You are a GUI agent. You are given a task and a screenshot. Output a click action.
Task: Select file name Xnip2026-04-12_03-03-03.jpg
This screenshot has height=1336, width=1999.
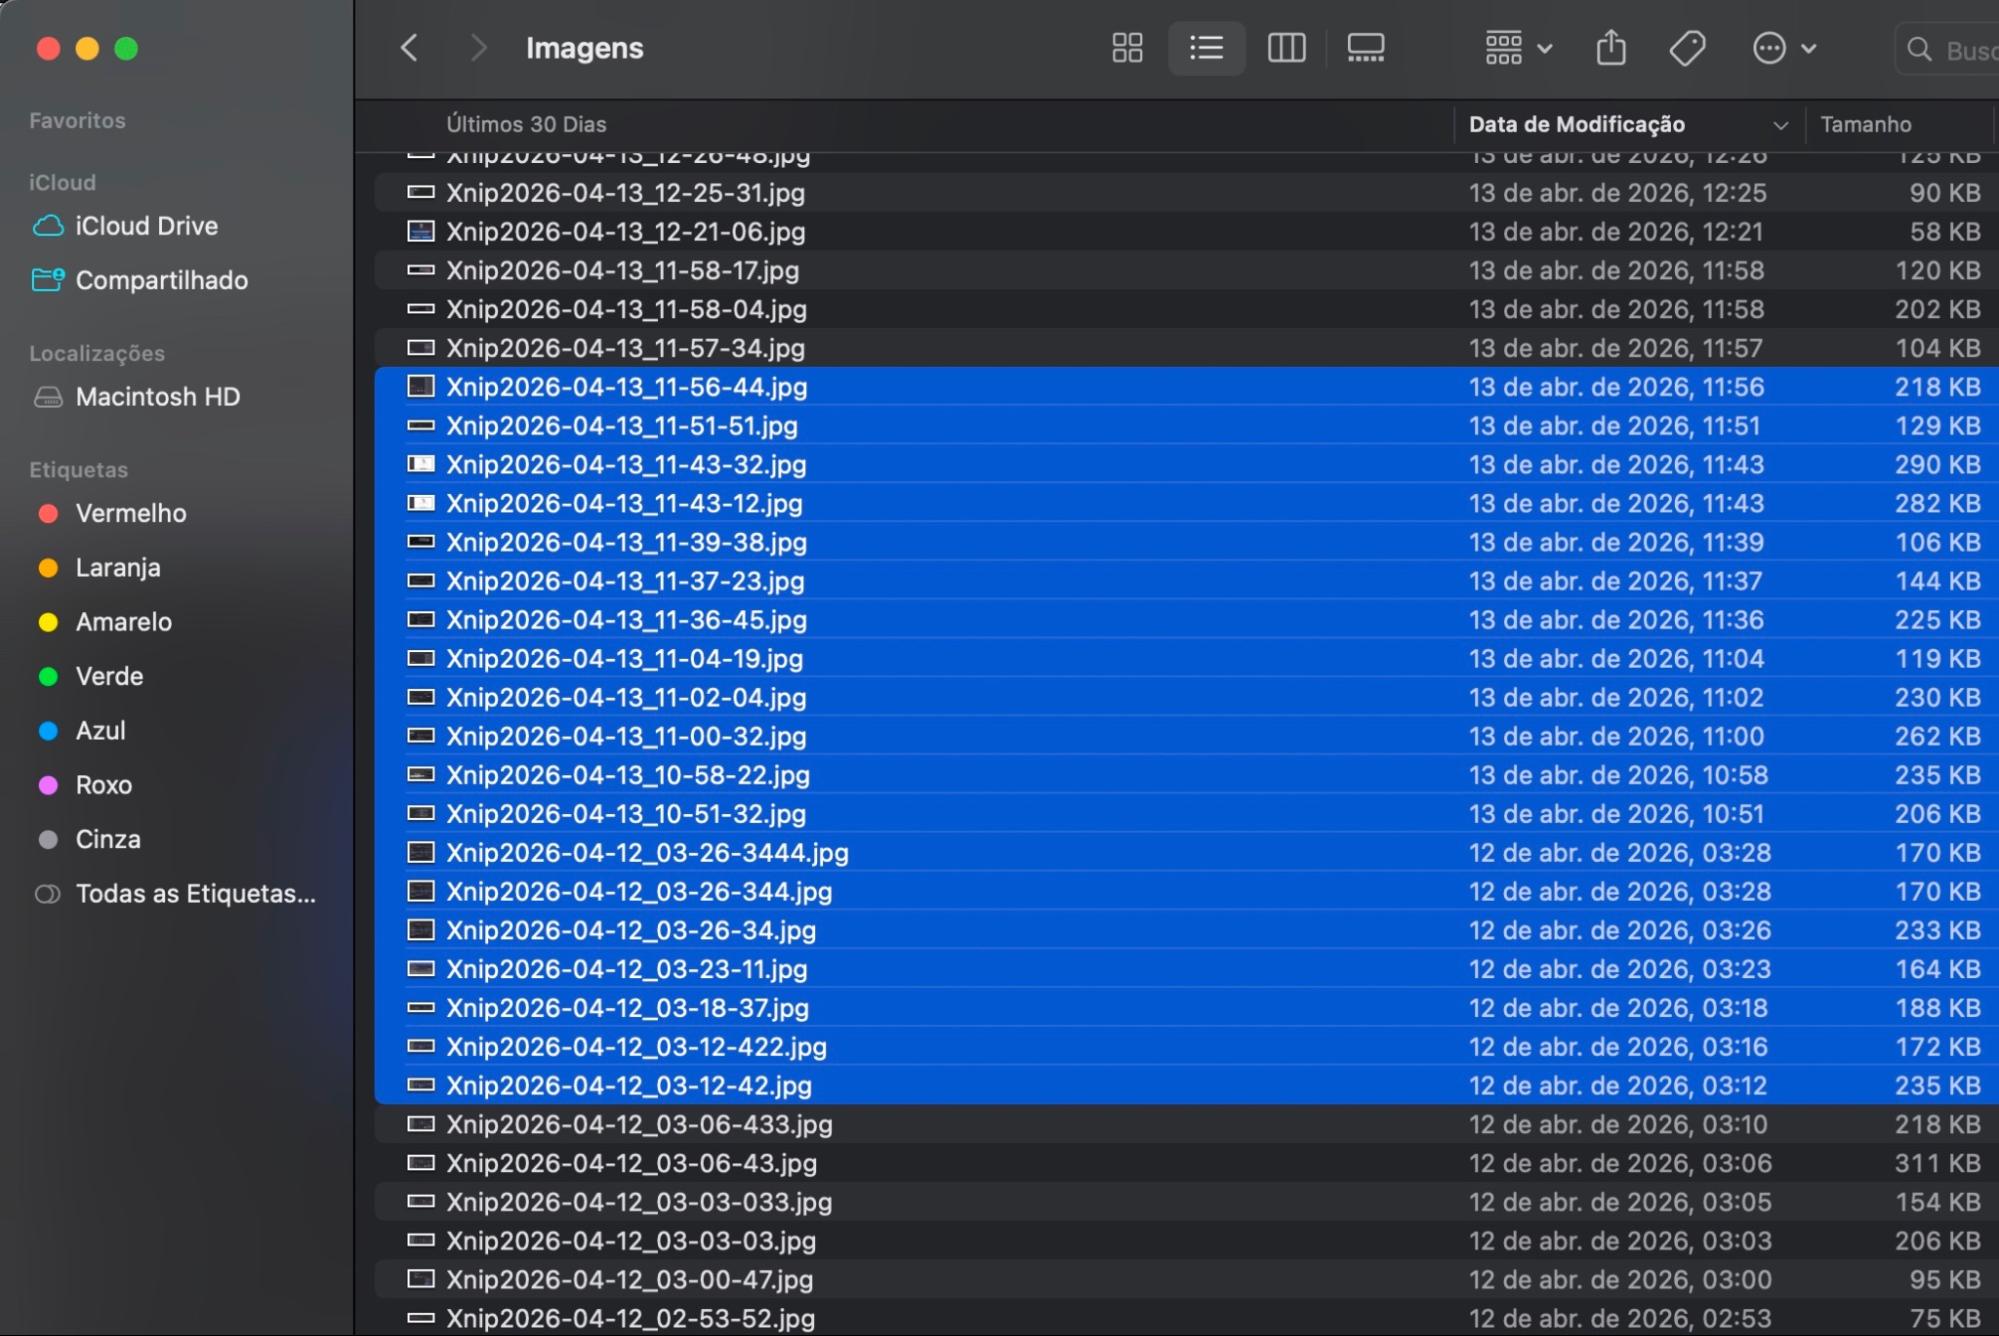click(631, 1240)
